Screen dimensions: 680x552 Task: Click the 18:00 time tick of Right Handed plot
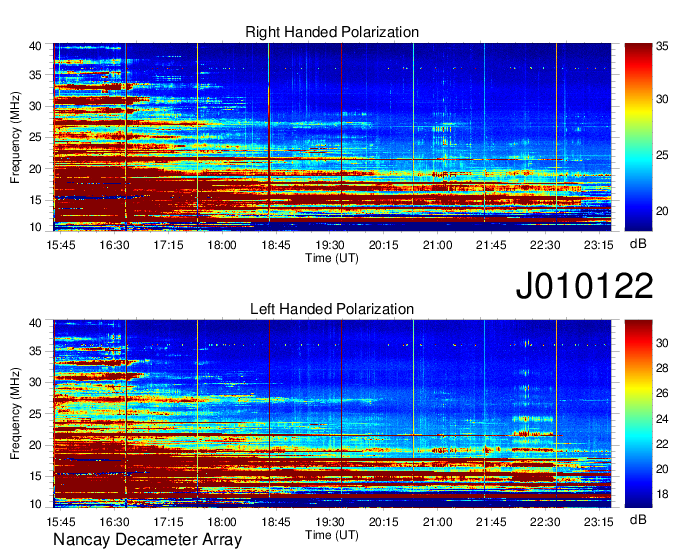[x=222, y=245]
